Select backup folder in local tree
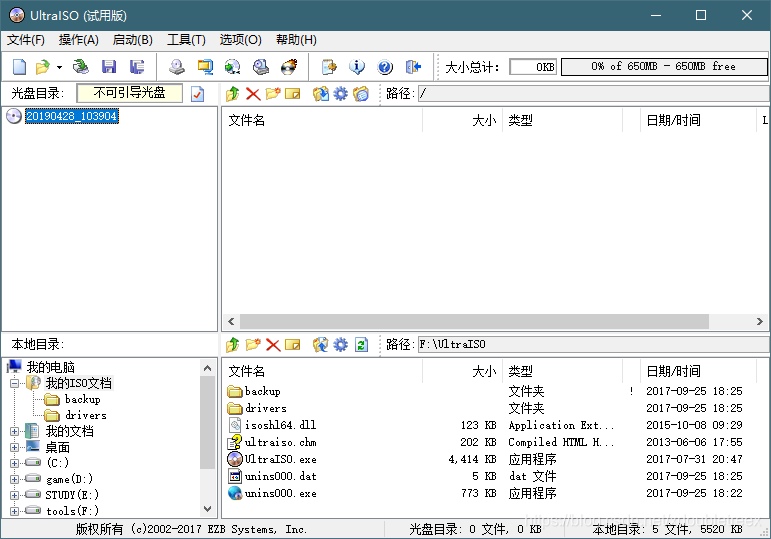Viewport: 771px width, 539px height. click(x=83, y=399)
